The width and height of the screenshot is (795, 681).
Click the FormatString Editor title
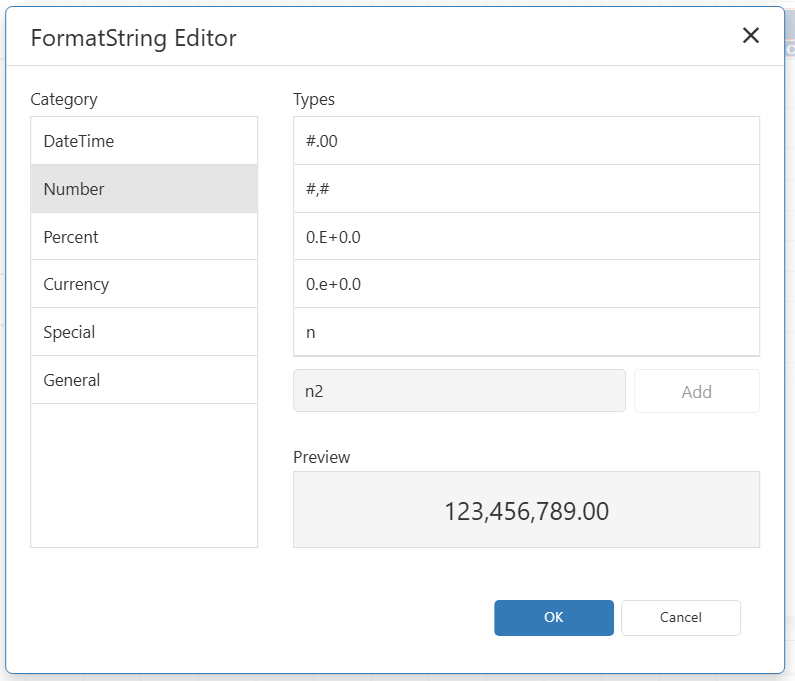[134, 38]
